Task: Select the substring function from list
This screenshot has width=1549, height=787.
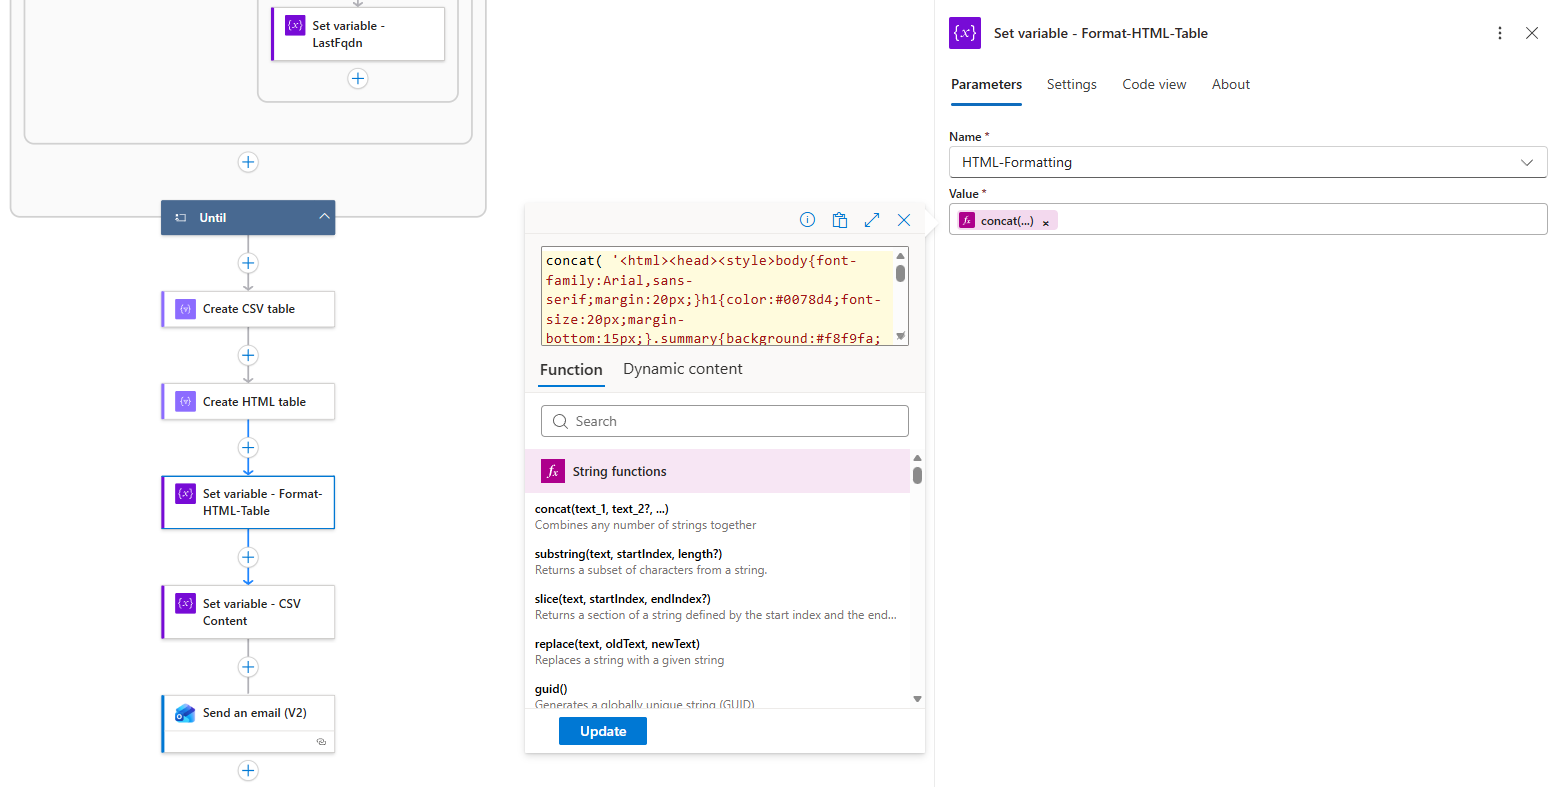Action: (628, 554)
